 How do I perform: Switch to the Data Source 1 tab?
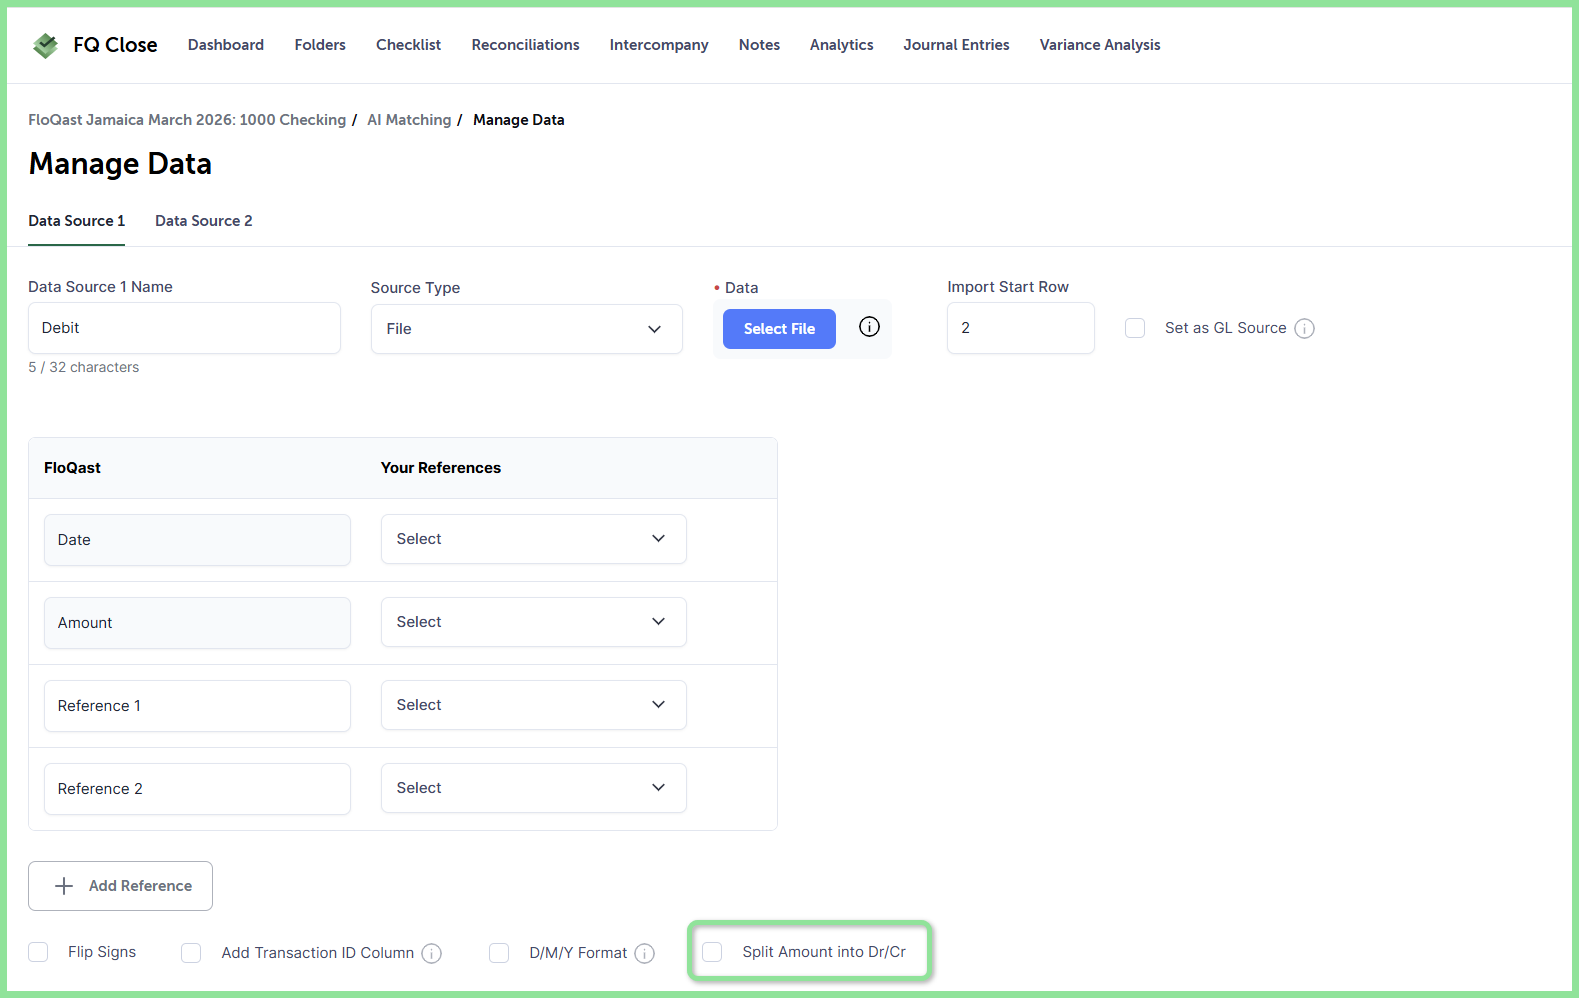[77, 221]
